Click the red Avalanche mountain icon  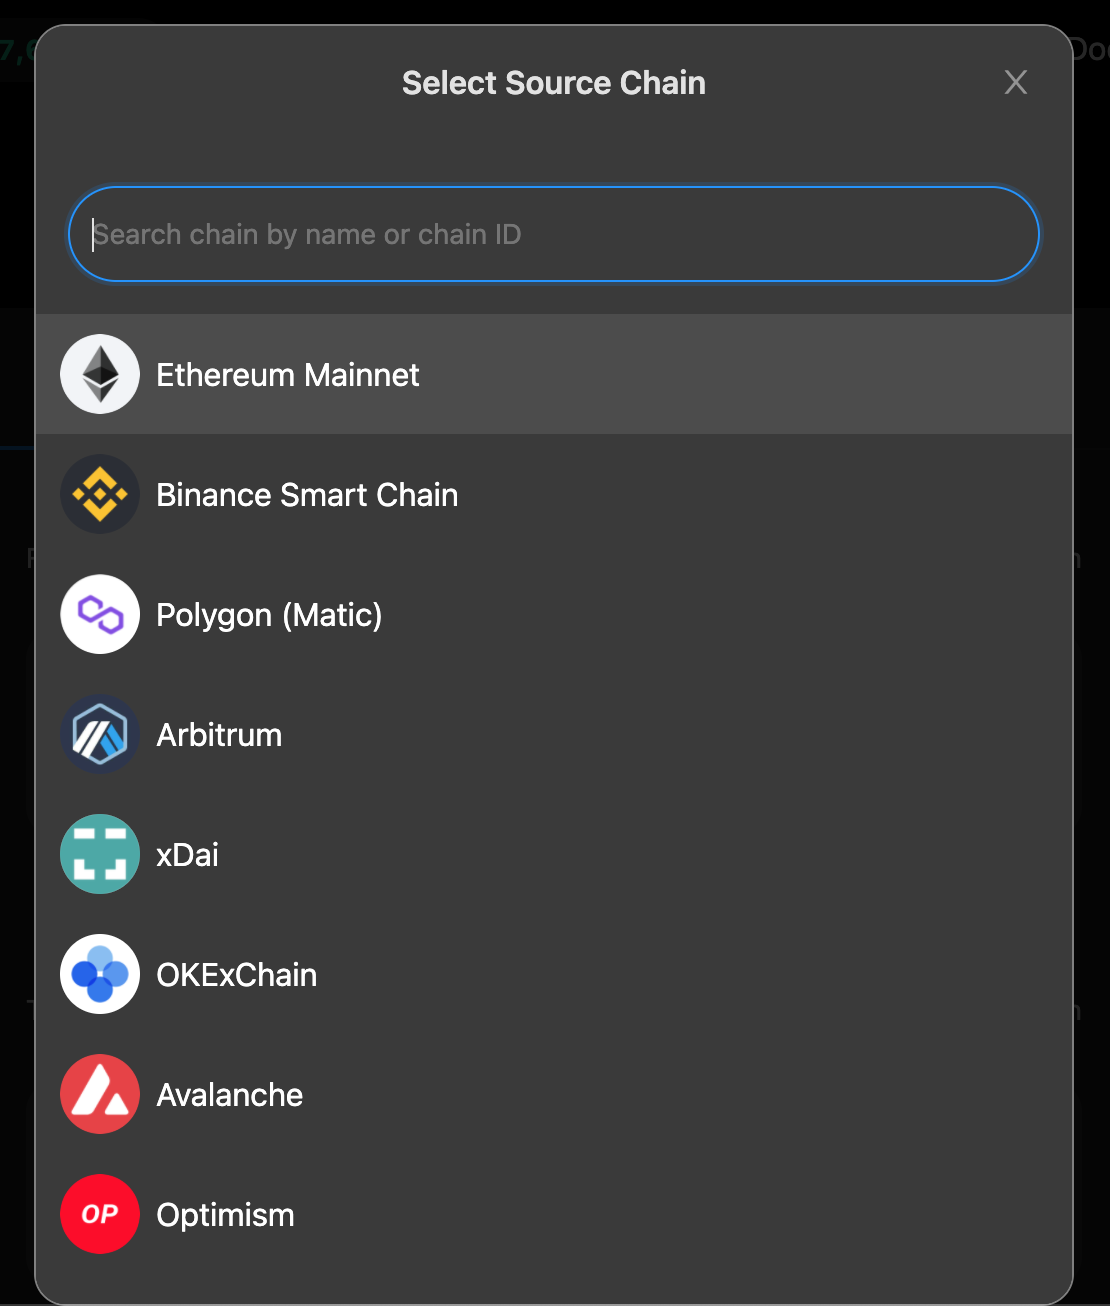pyautogui.click(x=100, y=1094)
